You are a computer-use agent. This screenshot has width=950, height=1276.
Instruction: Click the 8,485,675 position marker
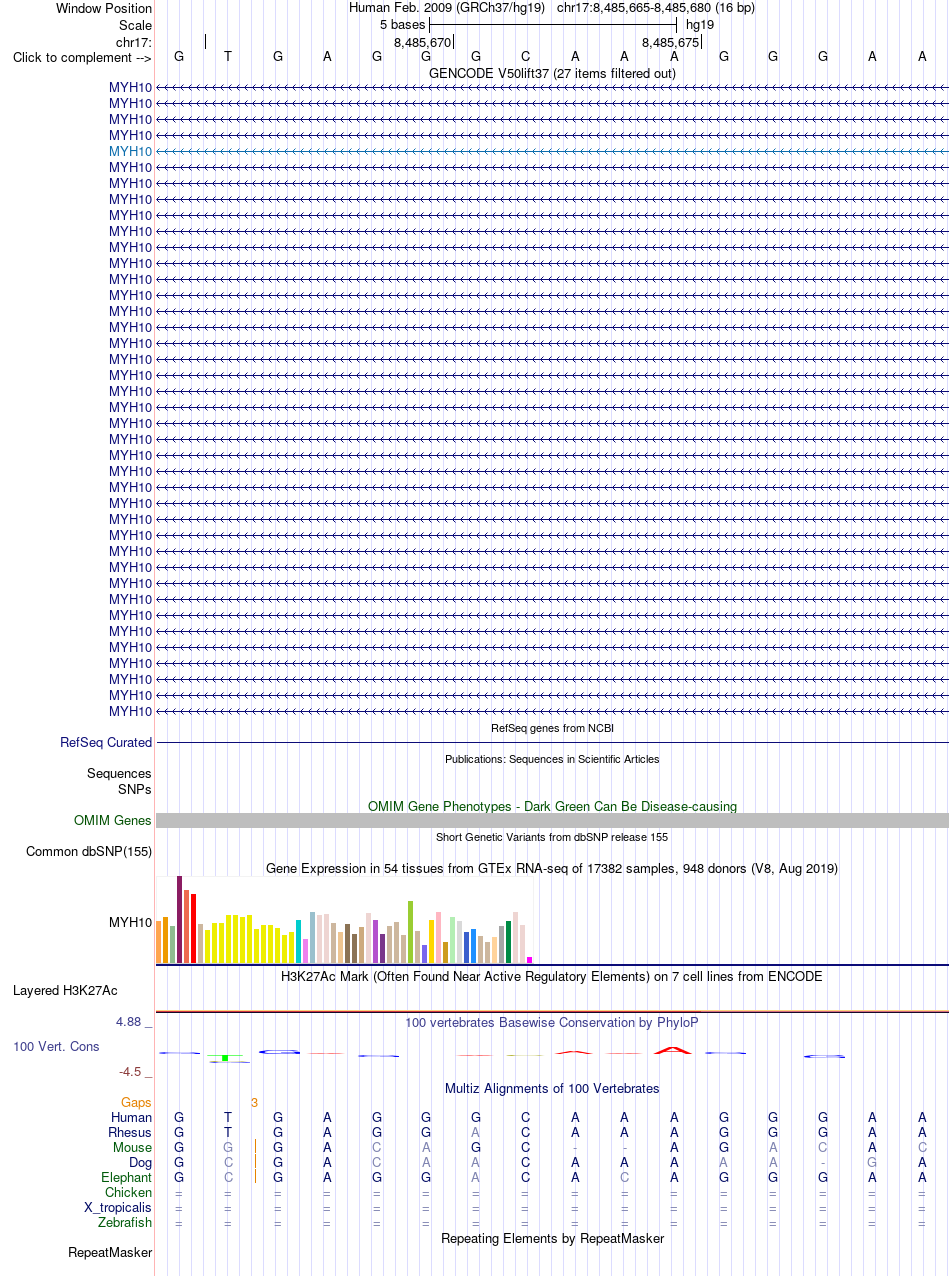click(x=671, y=42)
